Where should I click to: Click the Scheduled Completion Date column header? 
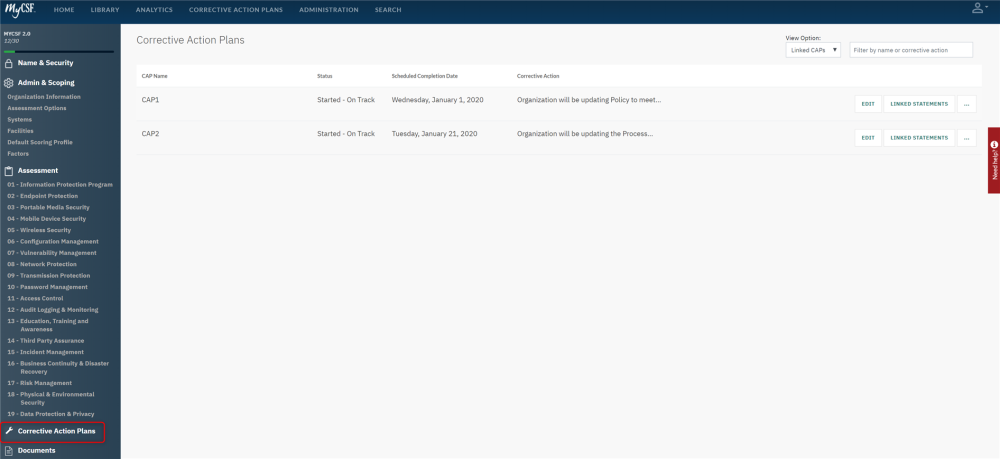point(425,76)
